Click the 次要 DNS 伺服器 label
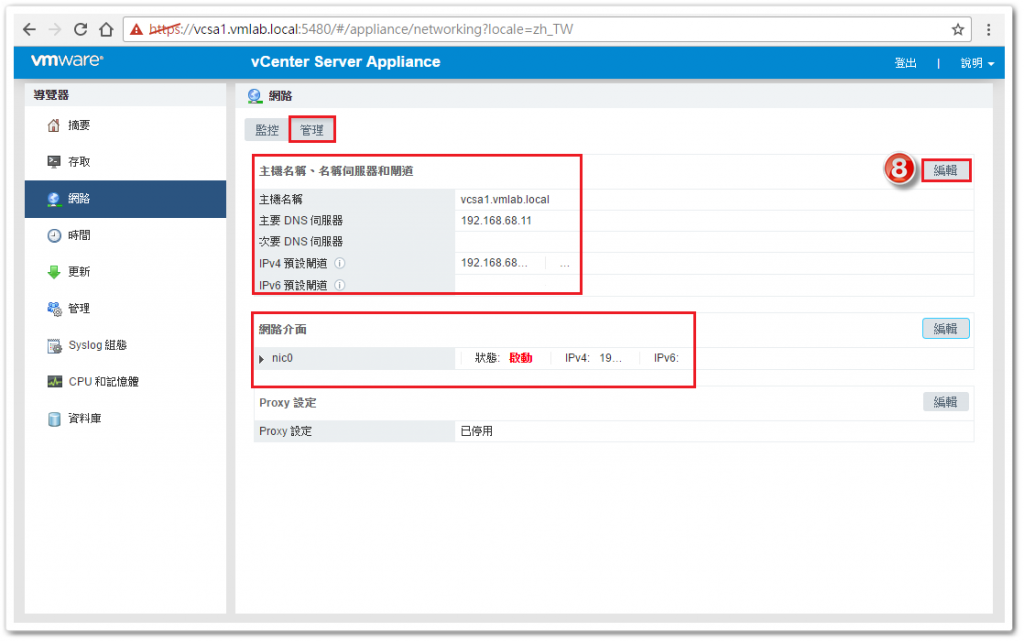 point(301,242)
